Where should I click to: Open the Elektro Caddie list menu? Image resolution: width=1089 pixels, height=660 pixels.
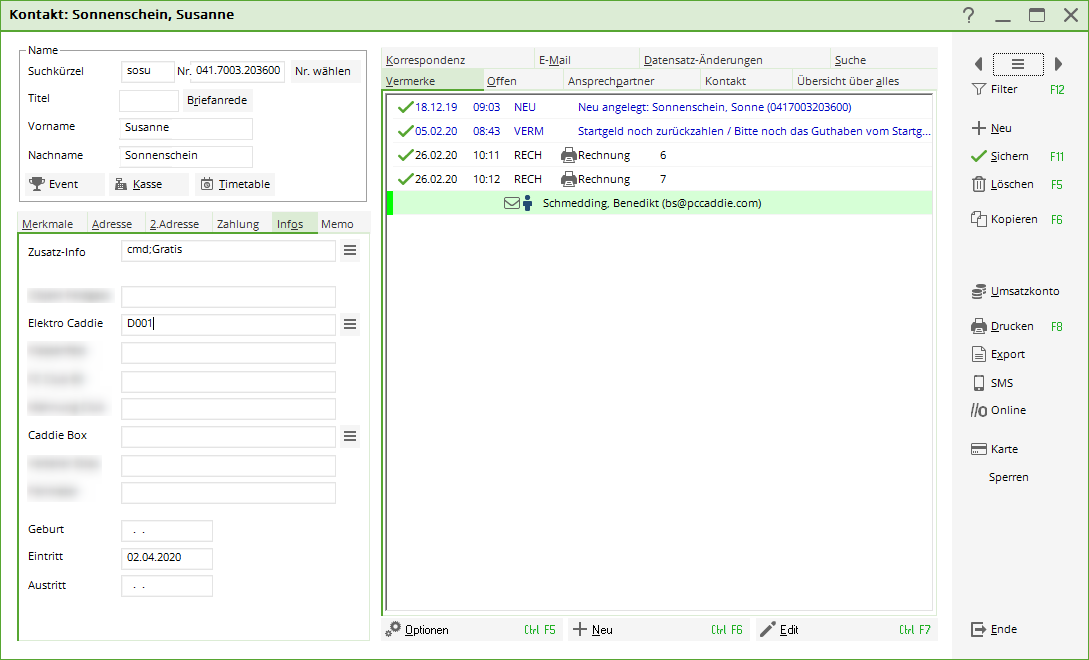[350, 324]
